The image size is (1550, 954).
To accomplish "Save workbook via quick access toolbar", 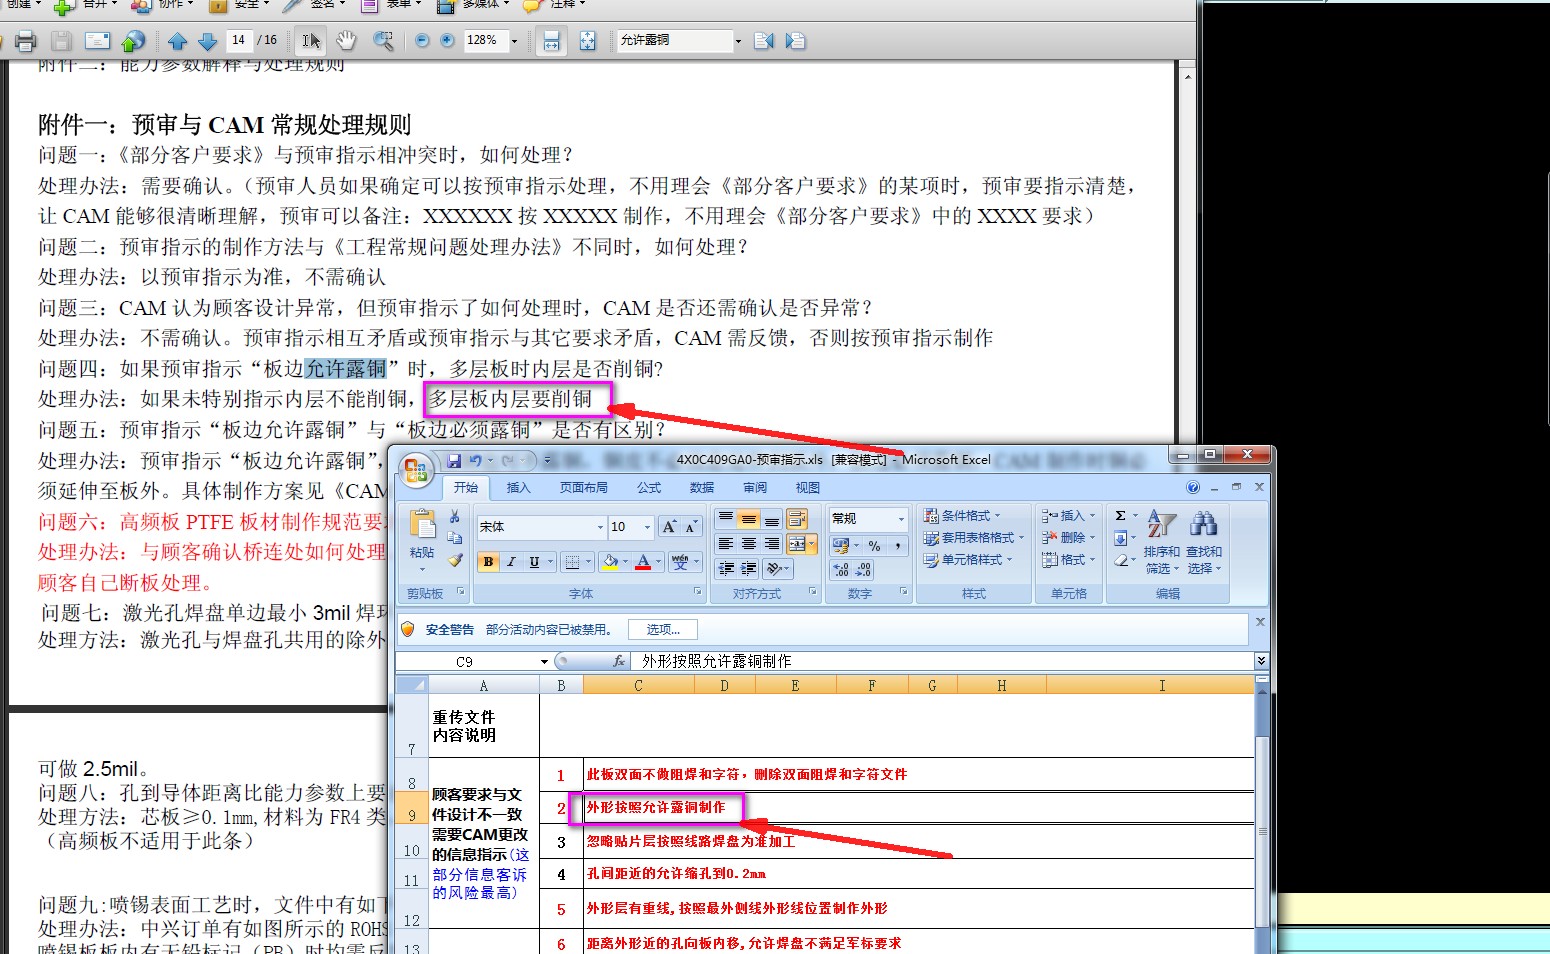I will tap(454, 460).
